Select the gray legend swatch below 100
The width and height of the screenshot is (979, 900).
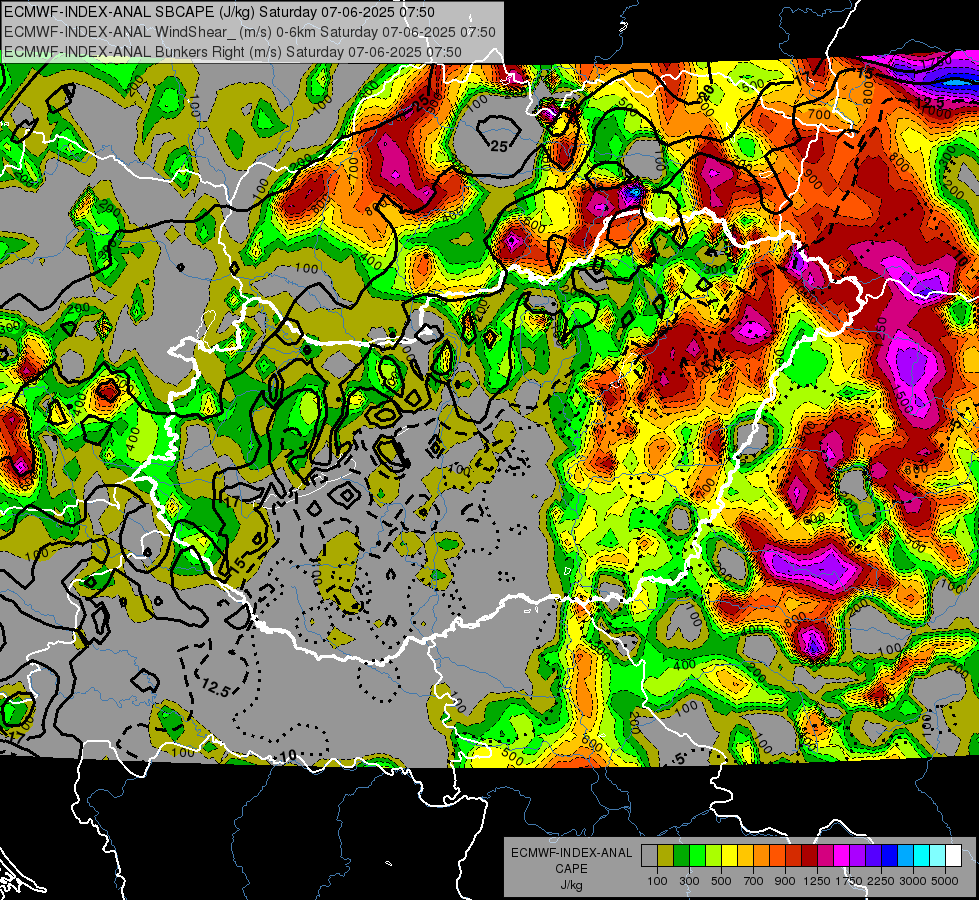point(649,856)
